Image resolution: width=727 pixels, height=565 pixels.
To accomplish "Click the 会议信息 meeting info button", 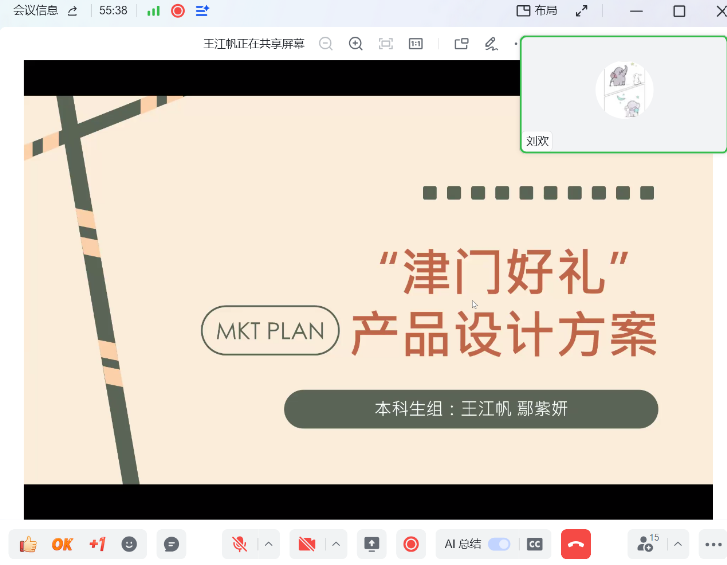I will point(36,11).
